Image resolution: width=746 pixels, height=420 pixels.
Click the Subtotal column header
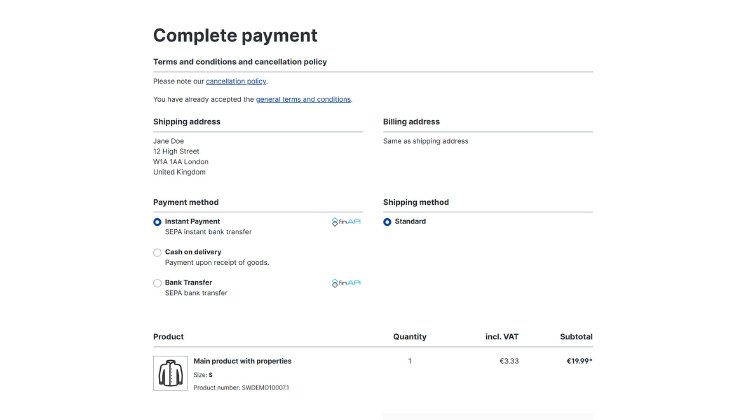[x=576, y=337]
